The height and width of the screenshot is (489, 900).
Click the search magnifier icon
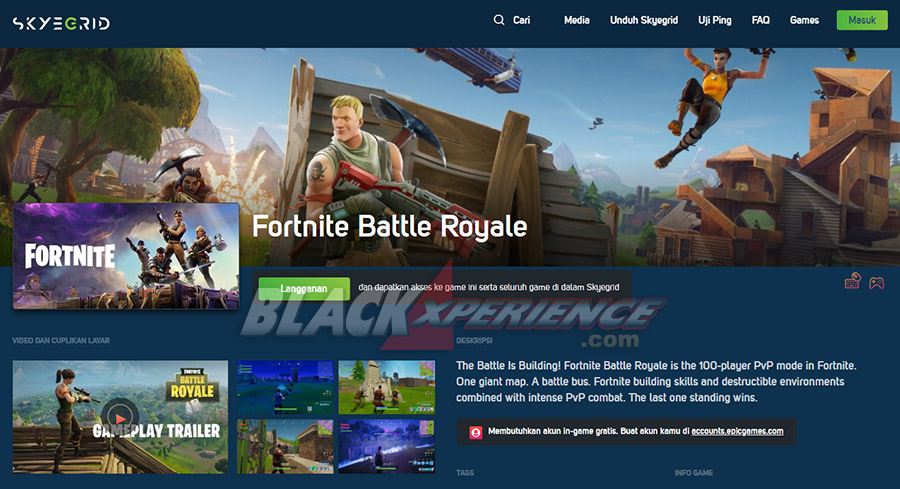click(499, 20)
